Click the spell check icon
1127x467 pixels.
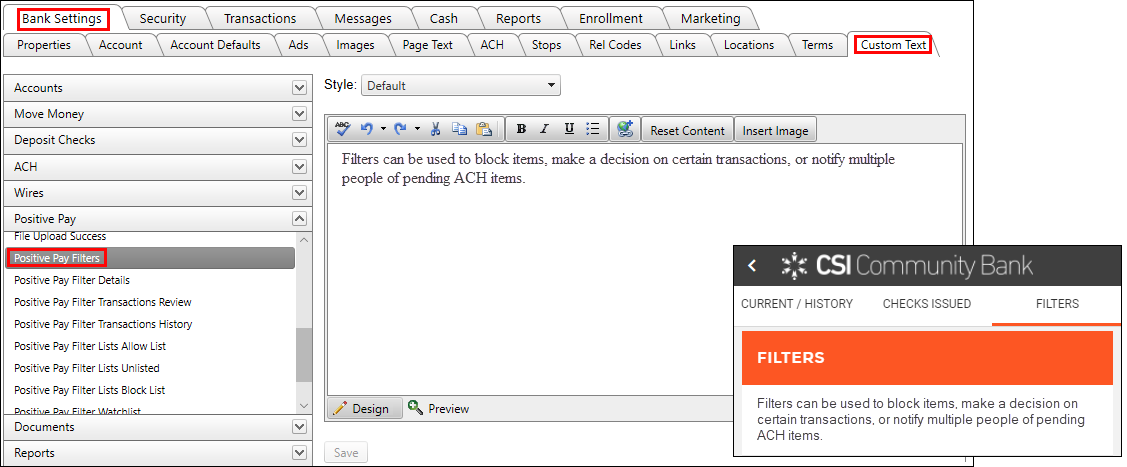click(342, 129)
